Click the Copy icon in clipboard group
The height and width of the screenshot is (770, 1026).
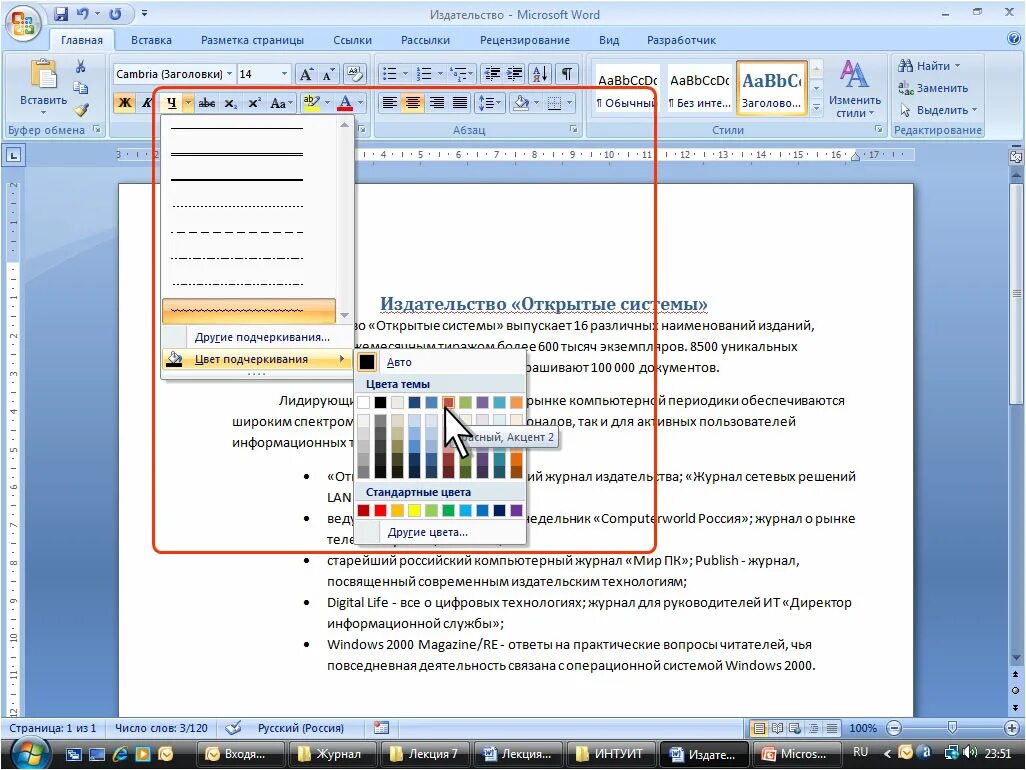tap(80, 88)
